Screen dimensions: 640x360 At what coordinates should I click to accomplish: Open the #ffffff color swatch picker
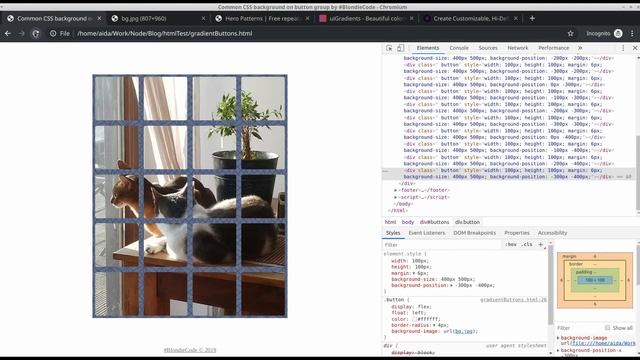point(414,319)
